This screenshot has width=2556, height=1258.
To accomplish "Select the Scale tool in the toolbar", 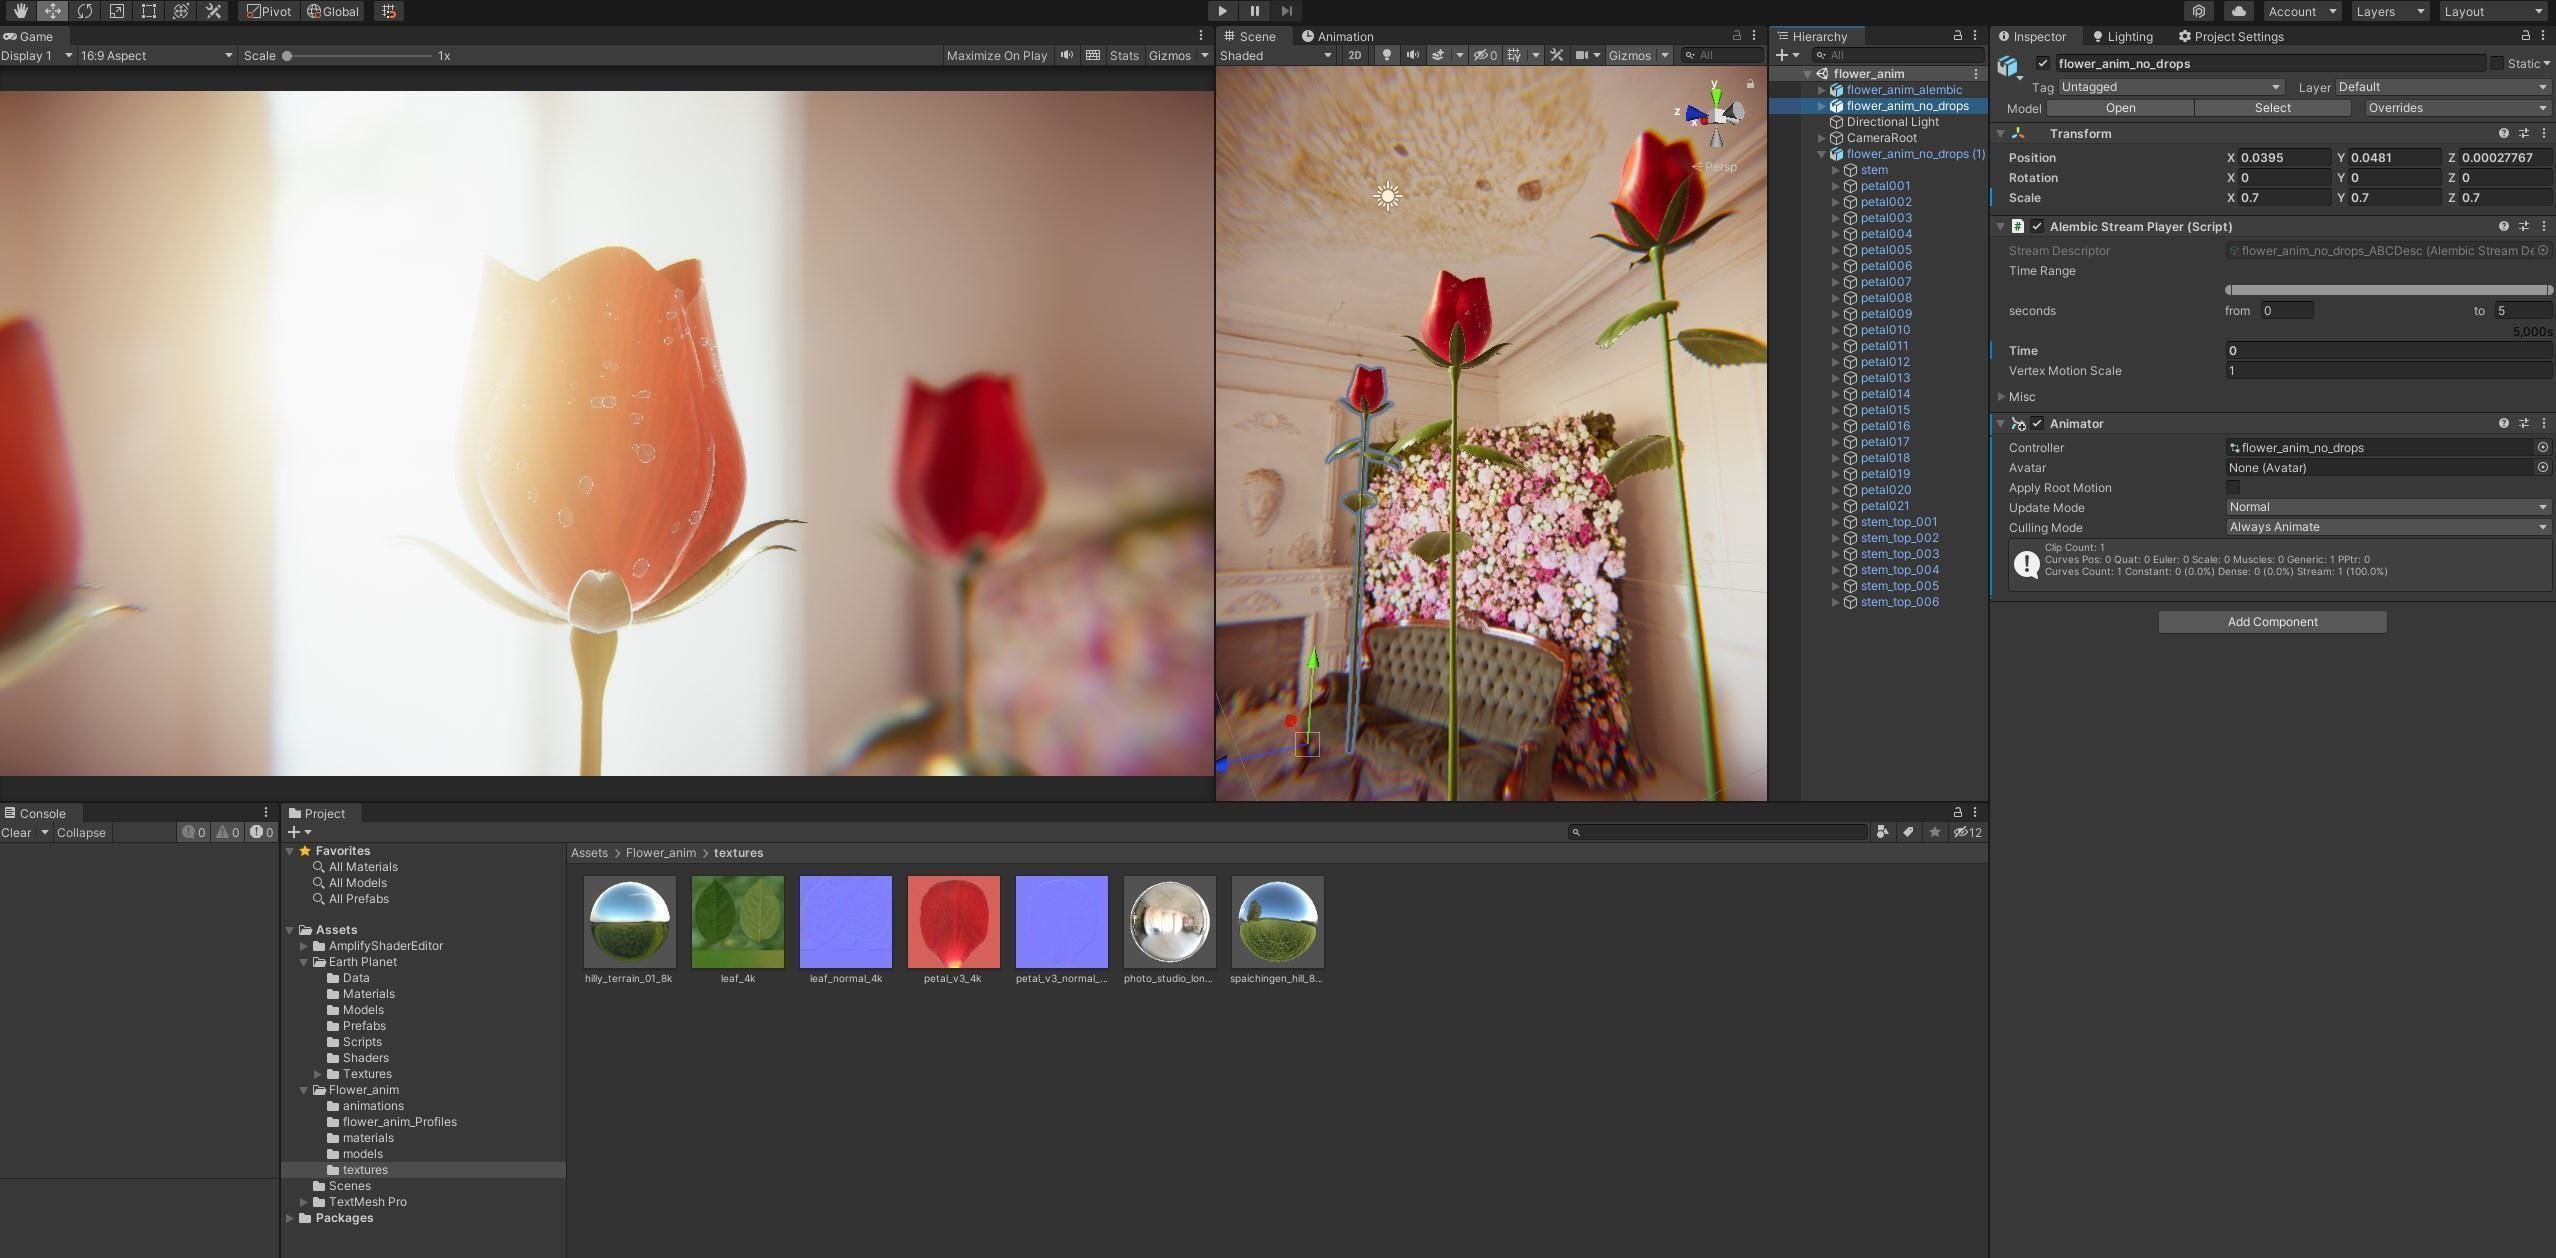I will pos(116,11).
